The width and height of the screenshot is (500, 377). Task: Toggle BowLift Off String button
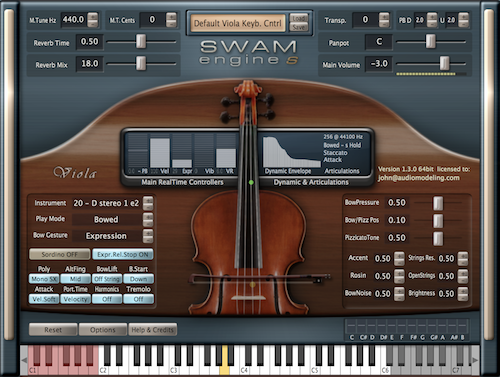107,279
